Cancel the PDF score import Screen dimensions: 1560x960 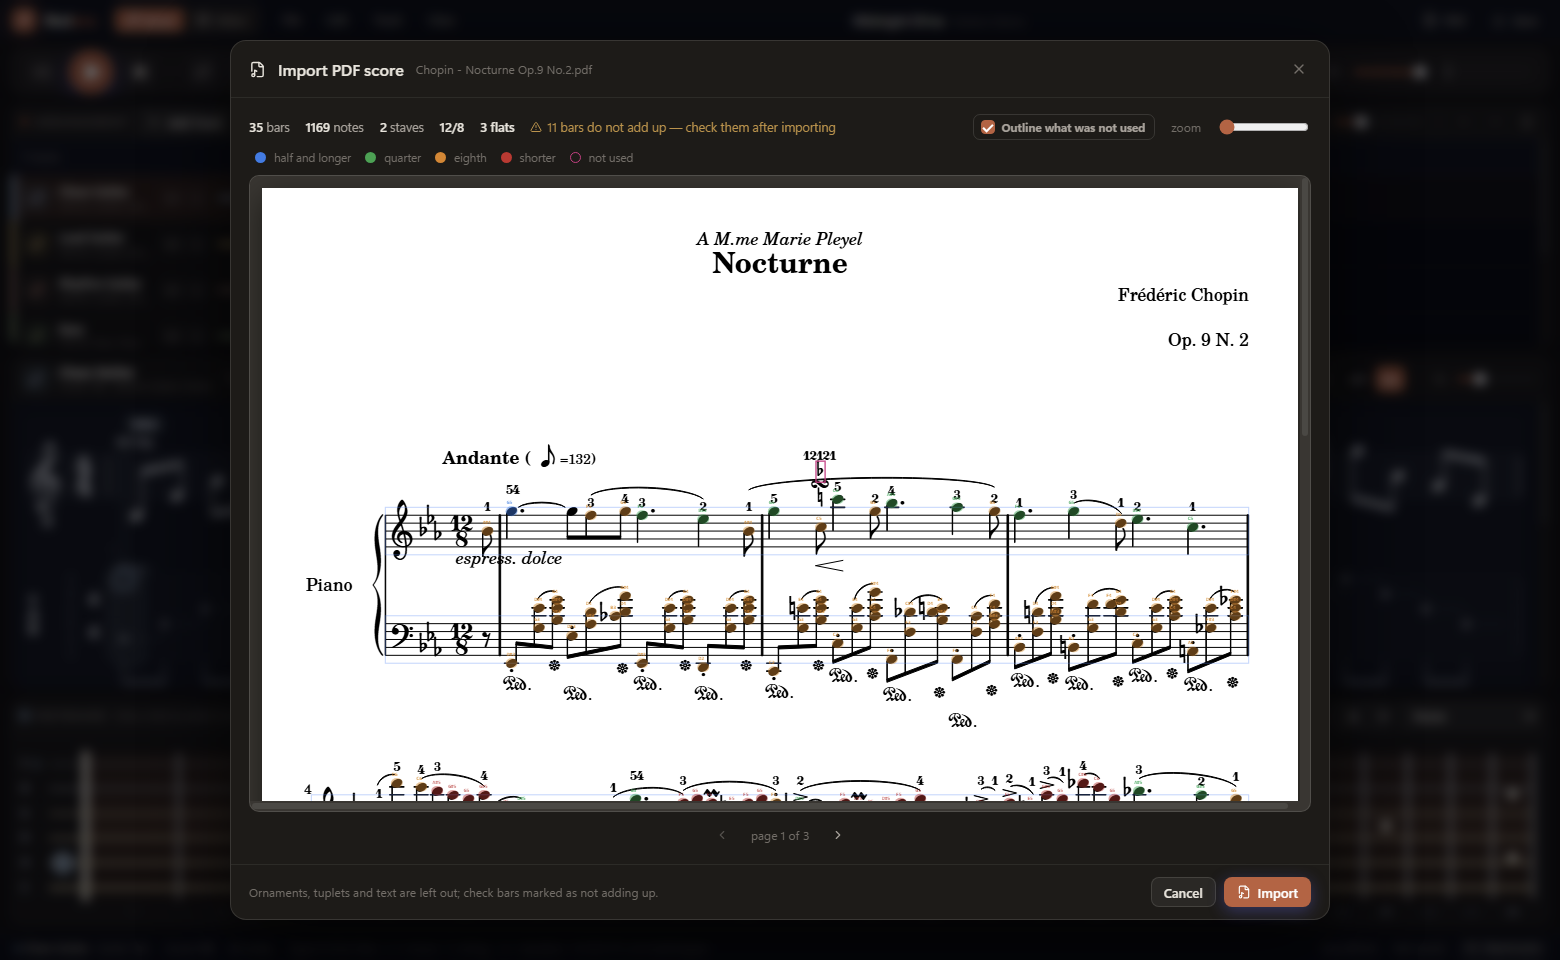1183,893
